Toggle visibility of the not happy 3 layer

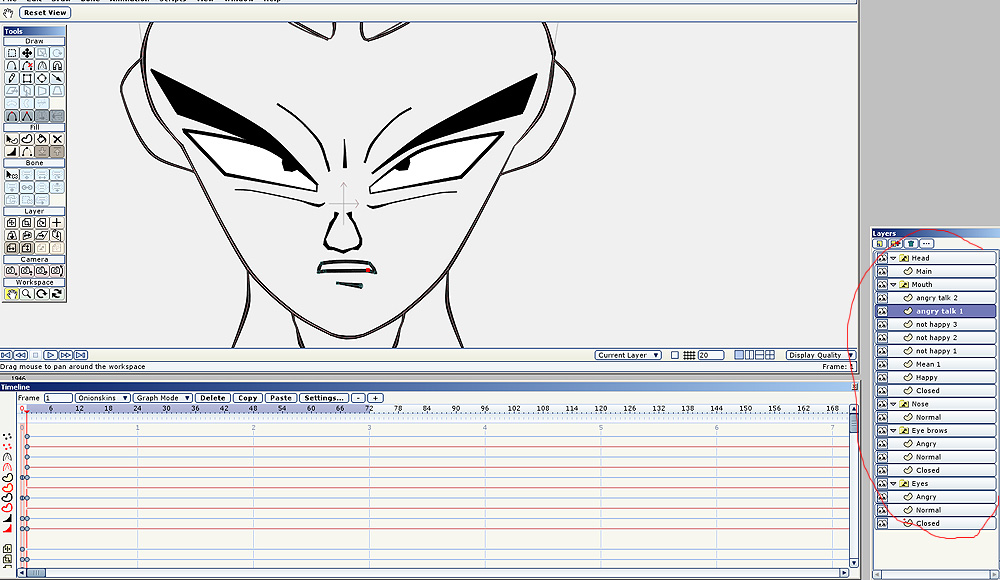click(882, 325)
